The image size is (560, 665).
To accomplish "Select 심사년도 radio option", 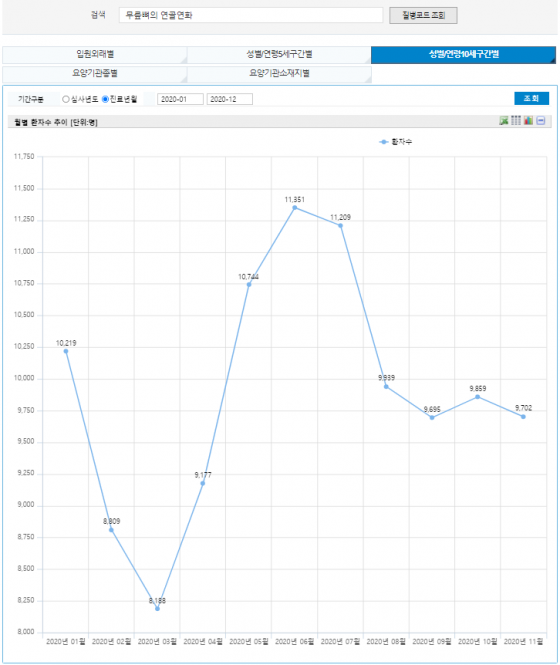I will (66, 99).
